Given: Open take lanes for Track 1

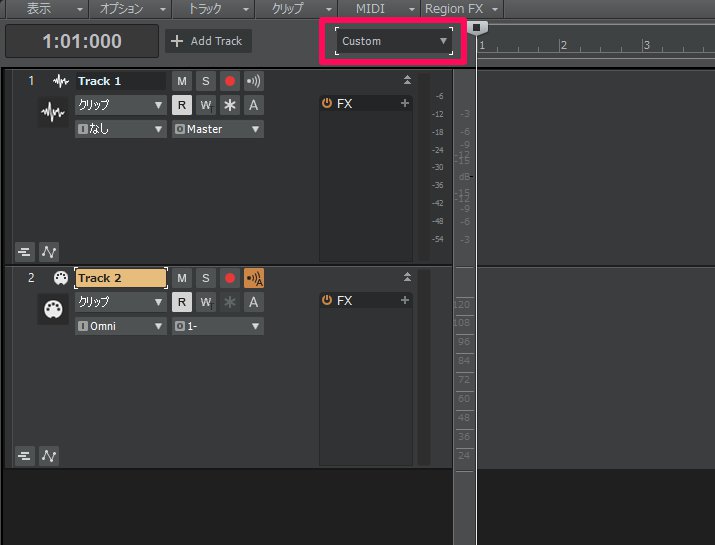Looking at the screenshot, I should (x=25, y=251).
